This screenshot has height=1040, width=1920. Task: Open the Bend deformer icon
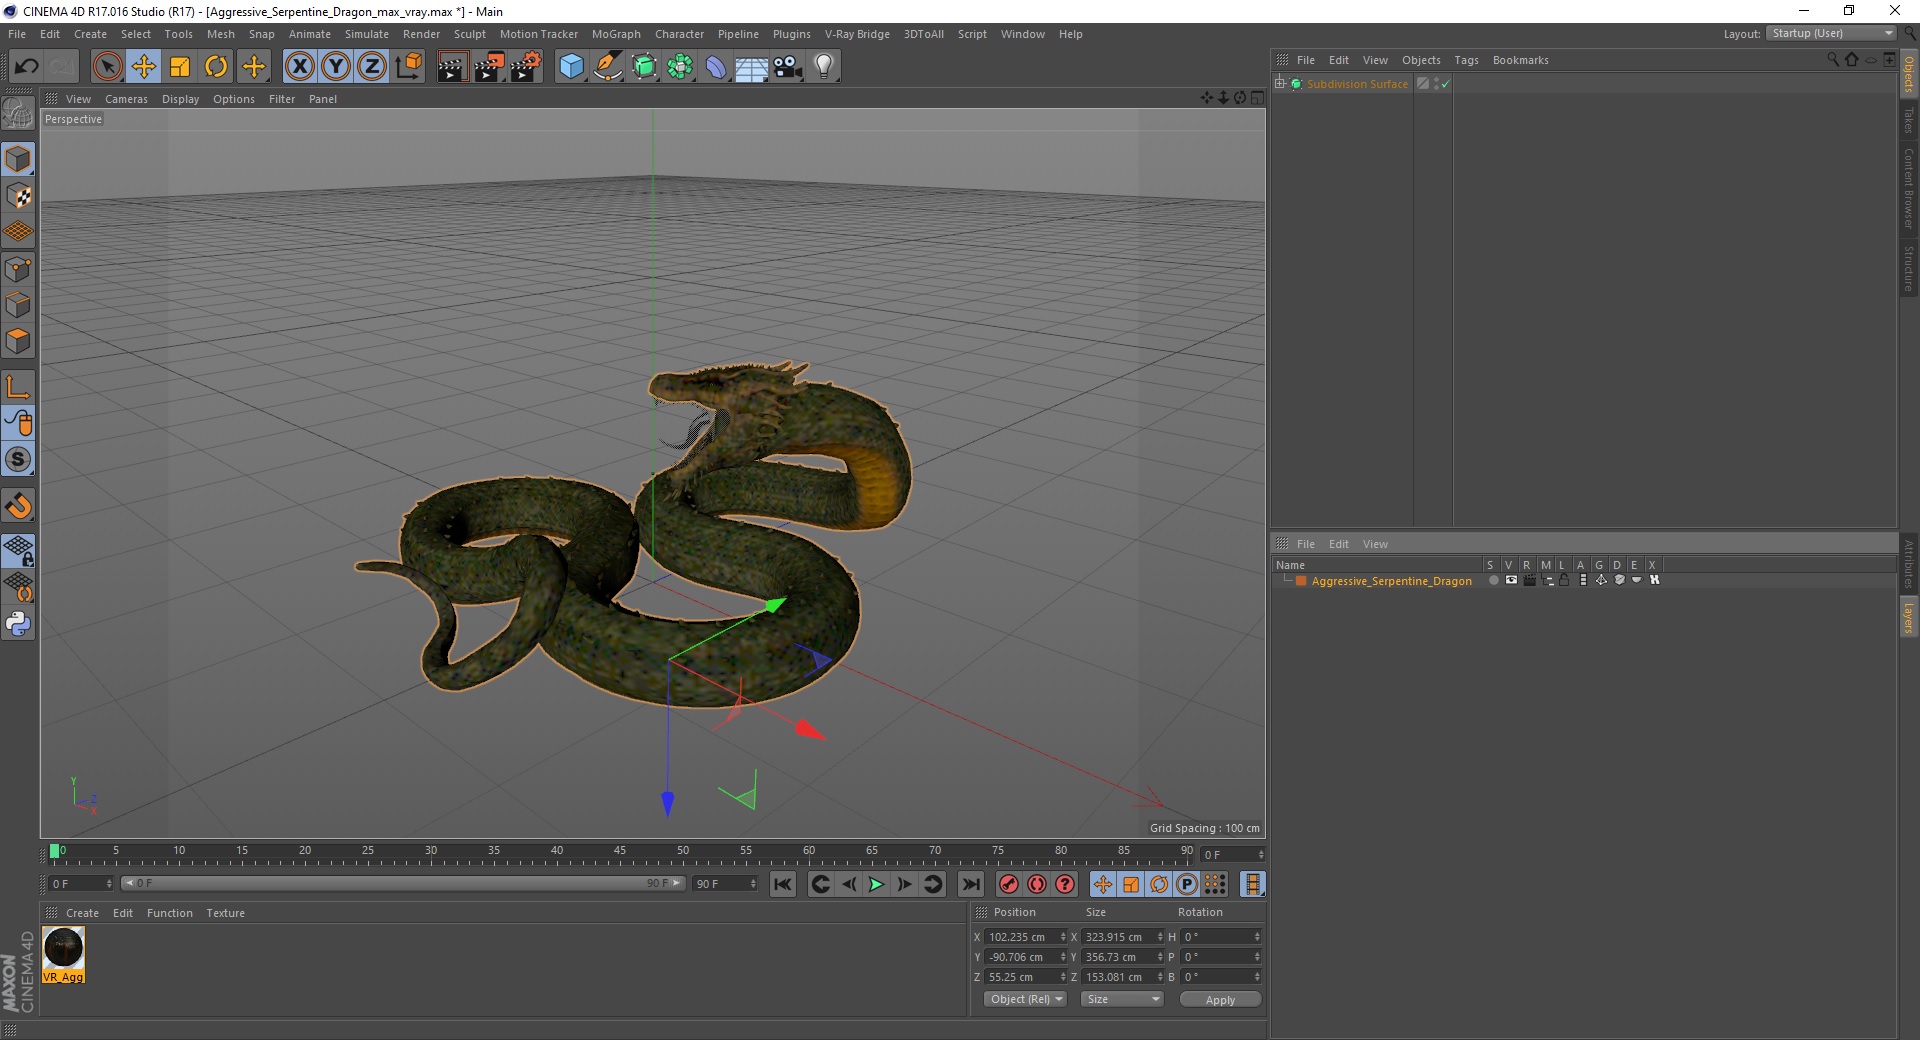click(x=716, y=67)
